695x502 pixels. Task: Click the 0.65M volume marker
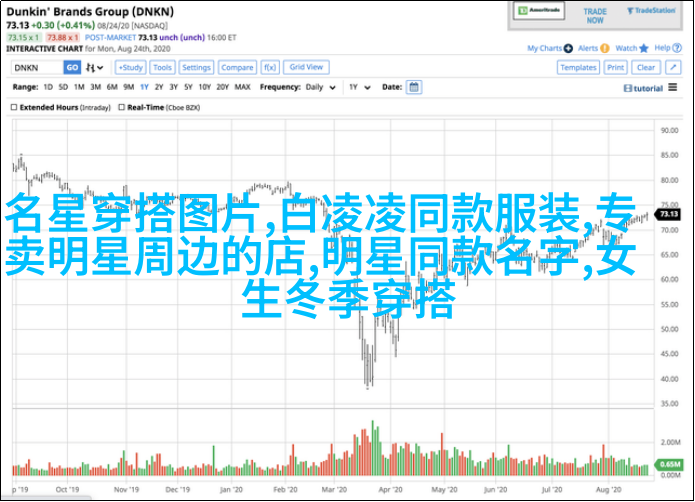click(x=669, y=464)
